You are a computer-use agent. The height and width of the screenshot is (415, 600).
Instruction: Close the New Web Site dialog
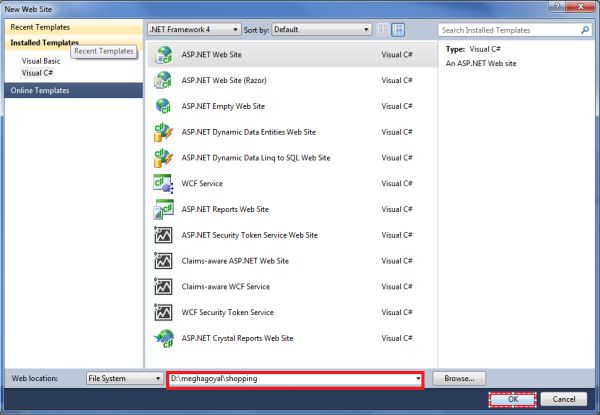(x=580, y=6)
